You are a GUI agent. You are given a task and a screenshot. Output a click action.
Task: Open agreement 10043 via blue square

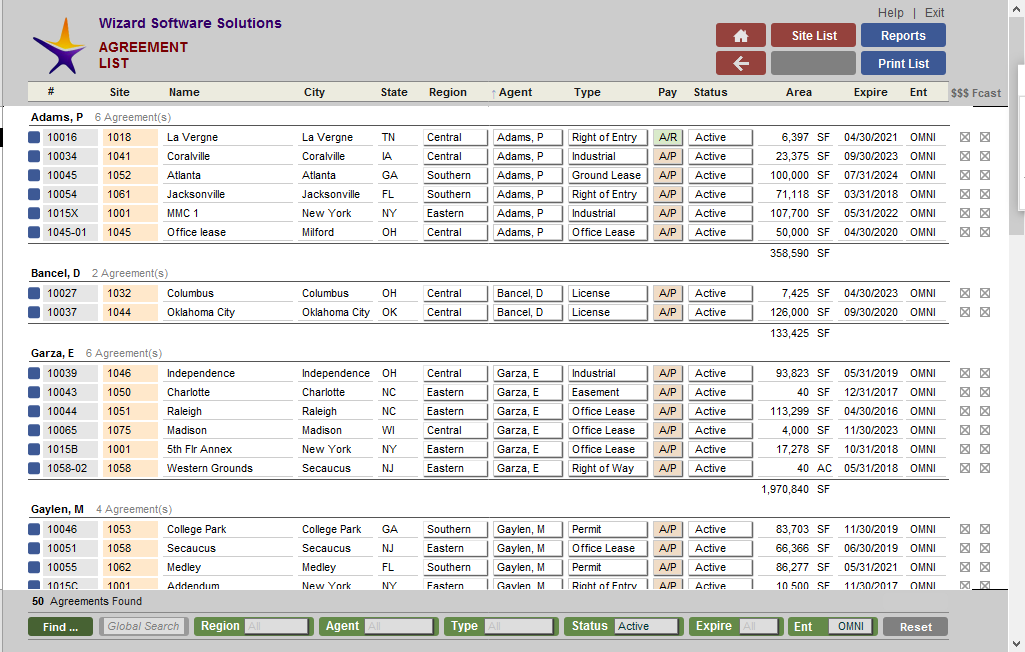tap(34, 392)
